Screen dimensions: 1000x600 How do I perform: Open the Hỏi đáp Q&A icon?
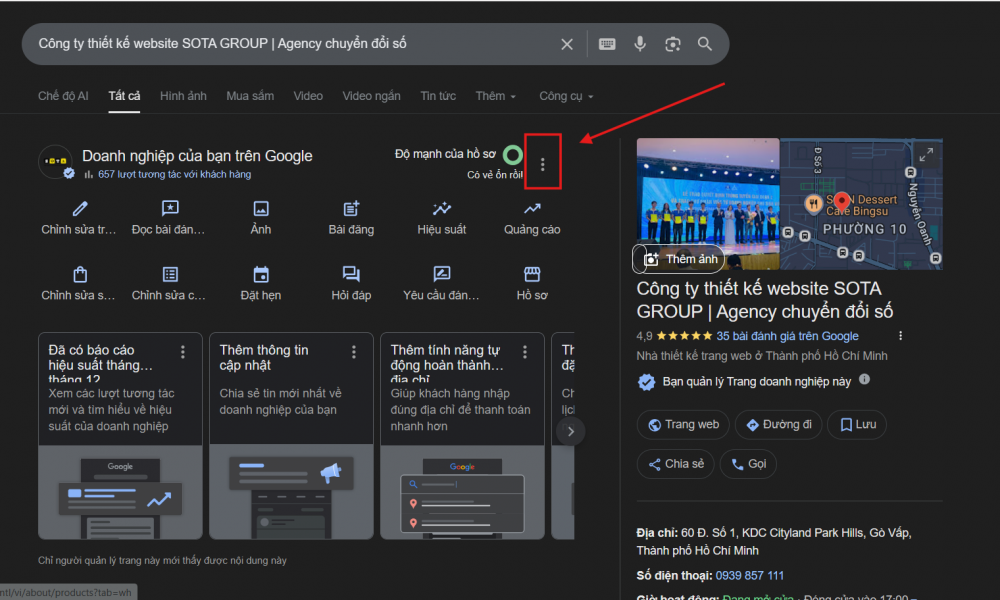click(351, 274)
